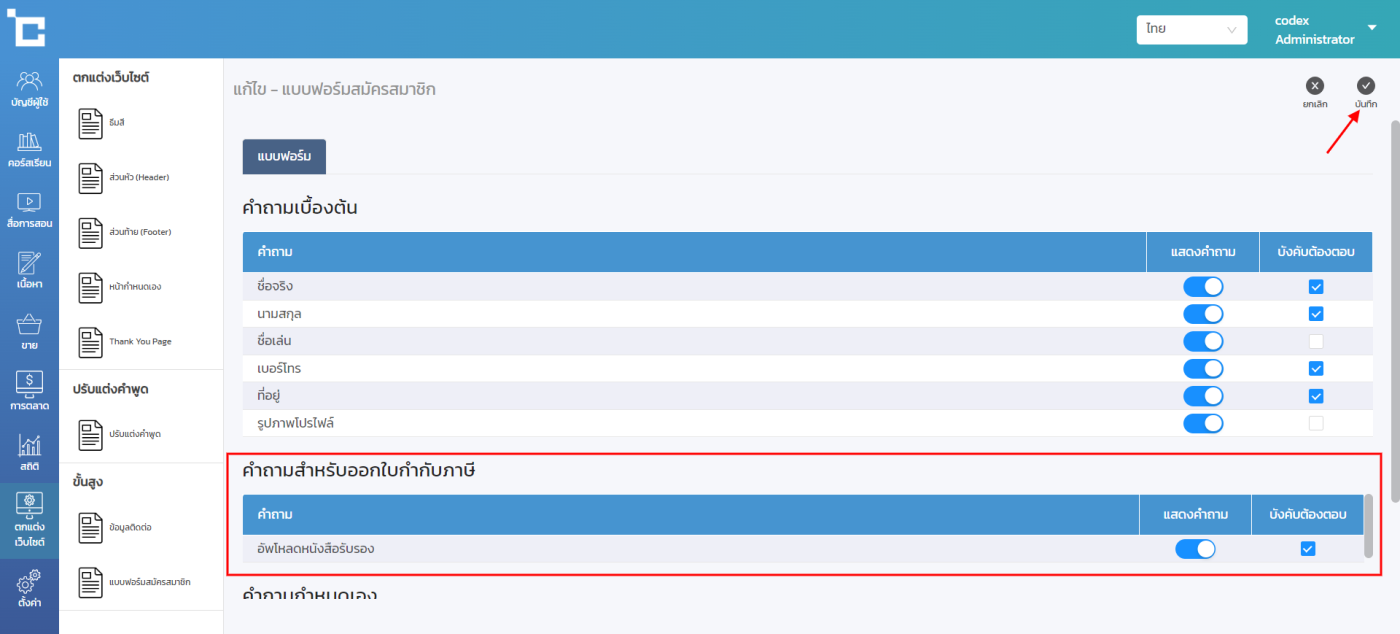The height and width of the screenshot is (634, 1400).
Task: Check required box for ชื่อเล่น
Action: [x=1316, y=342]
